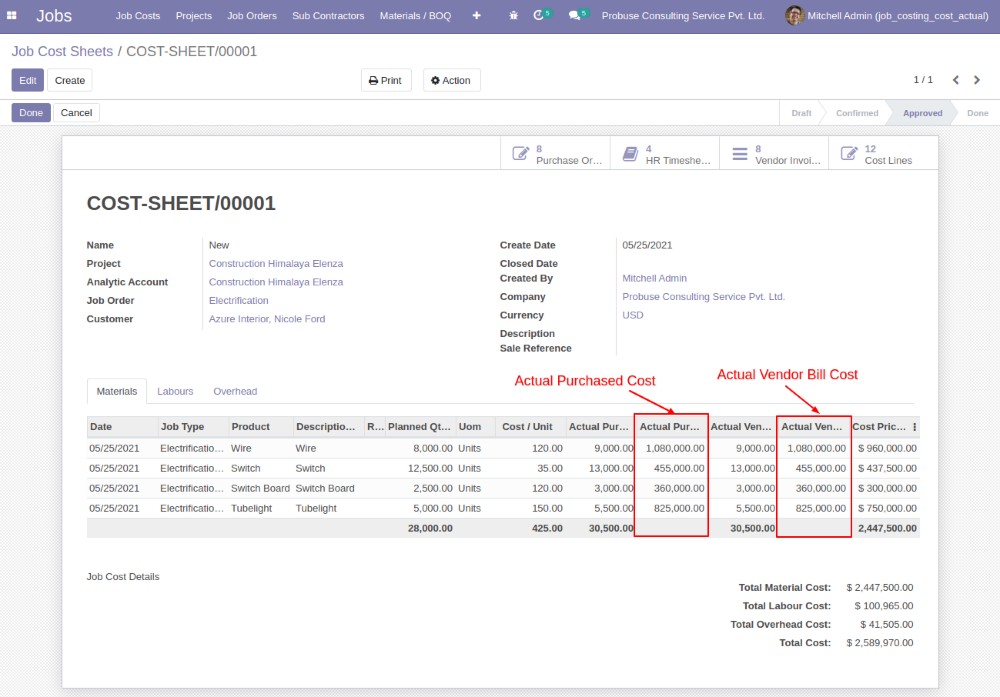The width and height of the screenshot is (1000, 697).
Task: Open the Cost Lines stat button
Action: point(878,154)
